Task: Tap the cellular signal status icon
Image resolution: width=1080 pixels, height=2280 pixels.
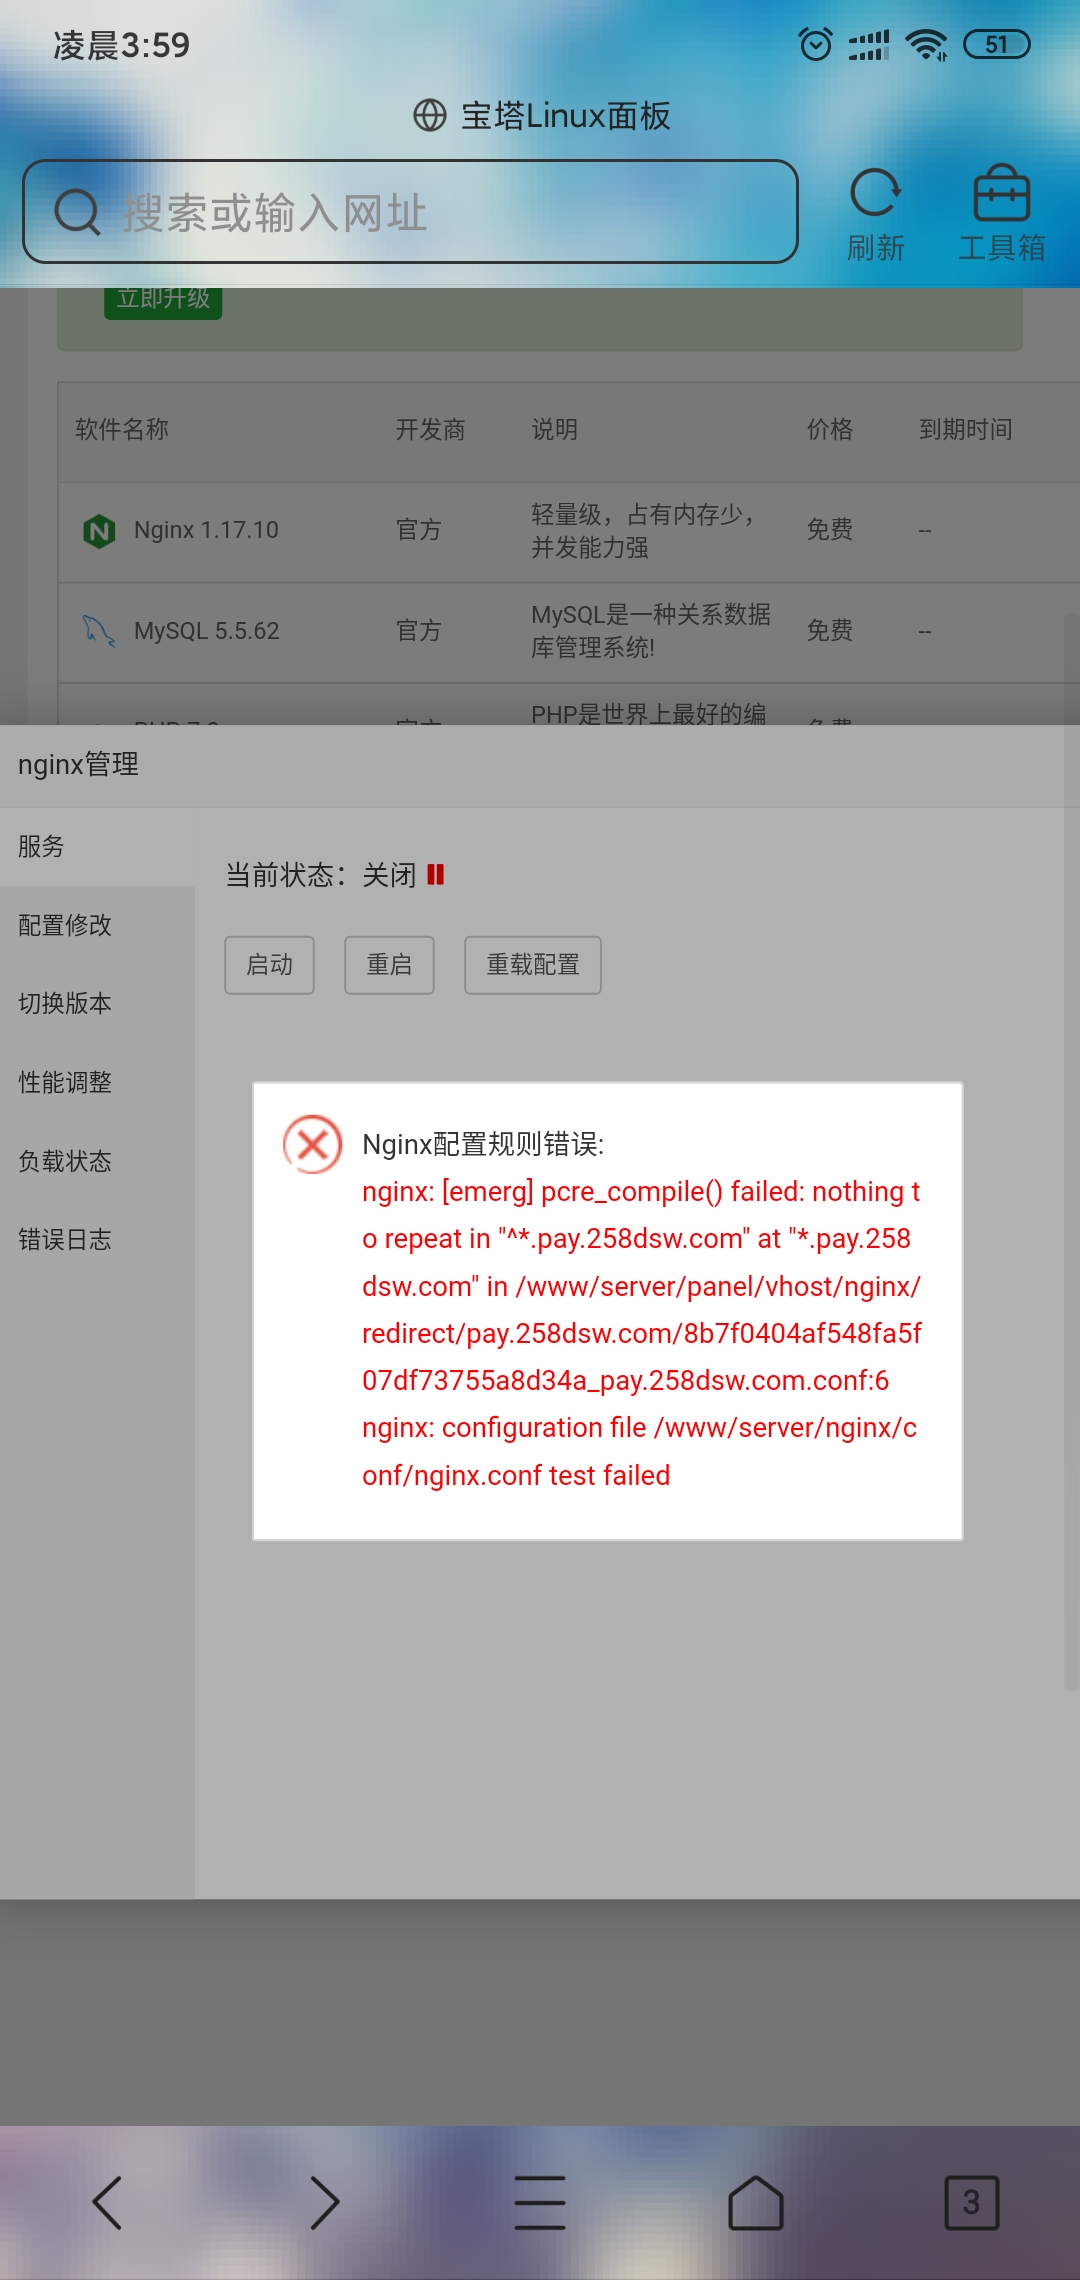Action: [x=869, y=45]
